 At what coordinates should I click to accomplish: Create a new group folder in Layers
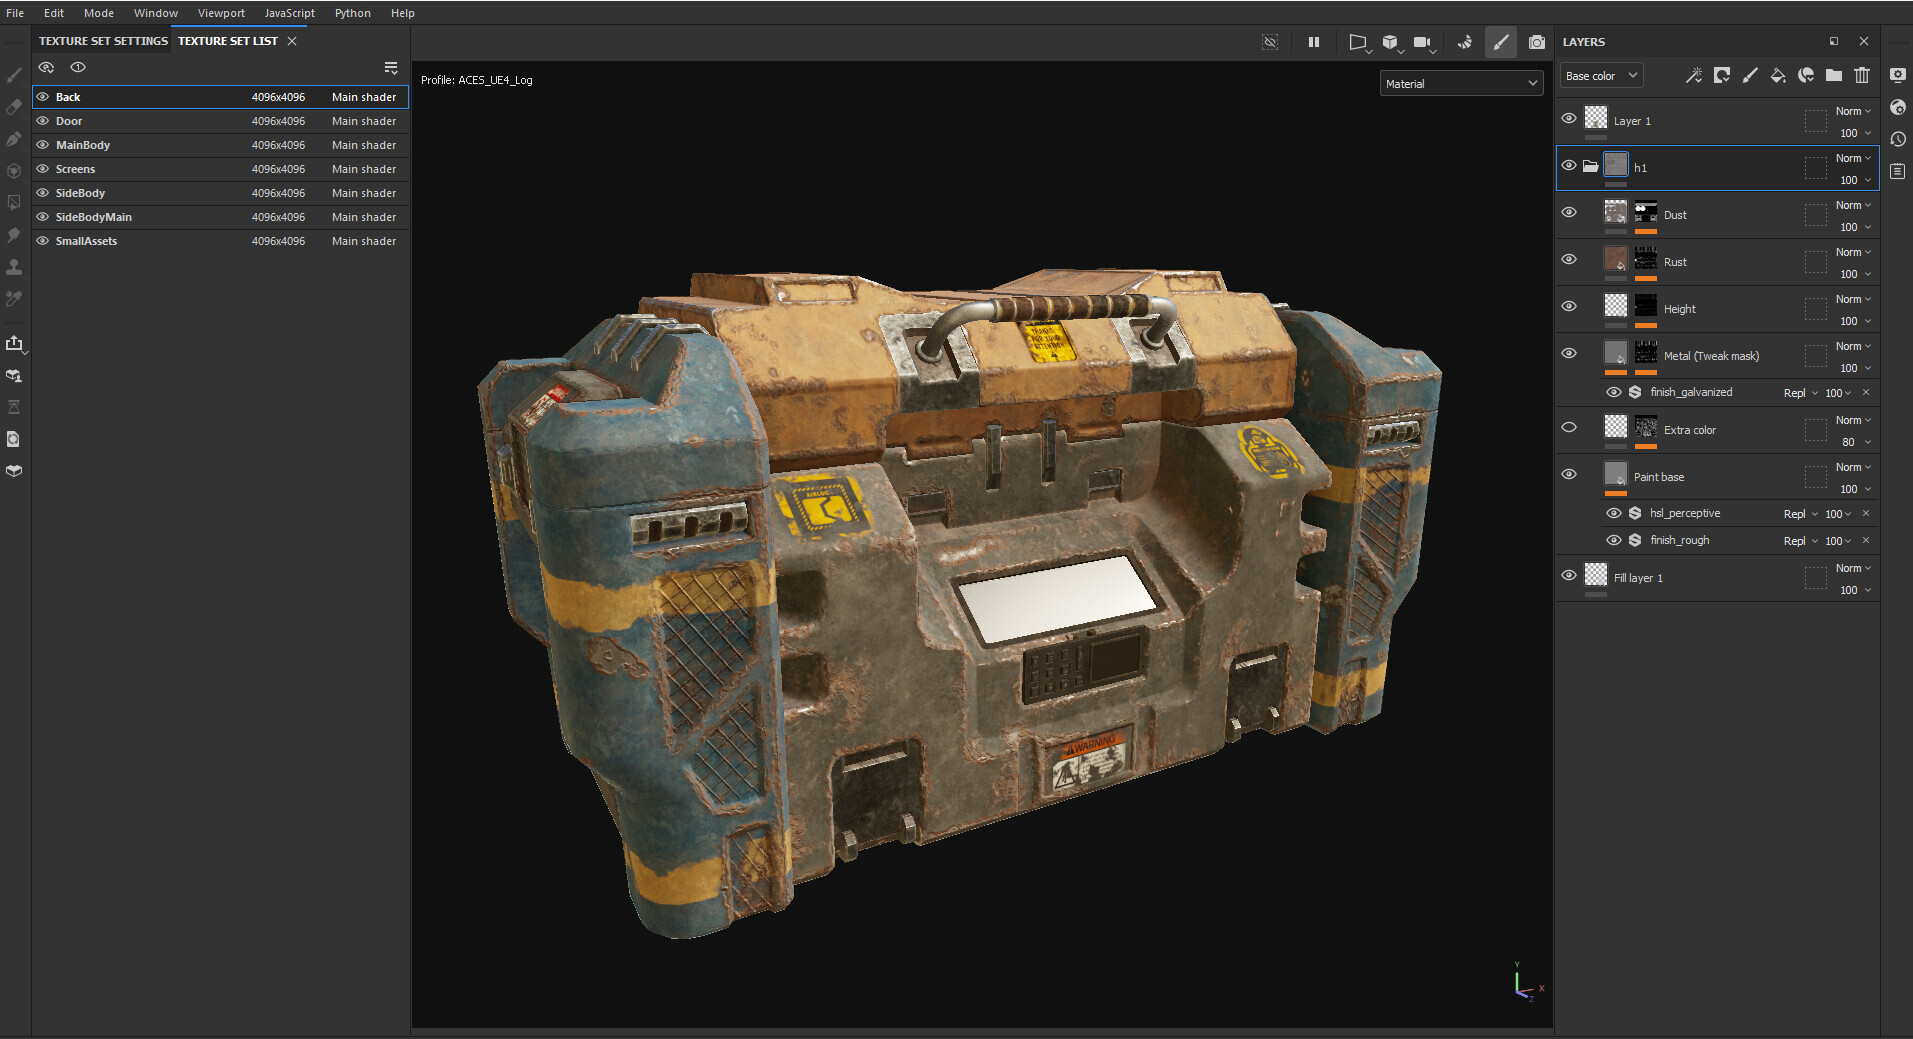click(x=1834, y=75)
